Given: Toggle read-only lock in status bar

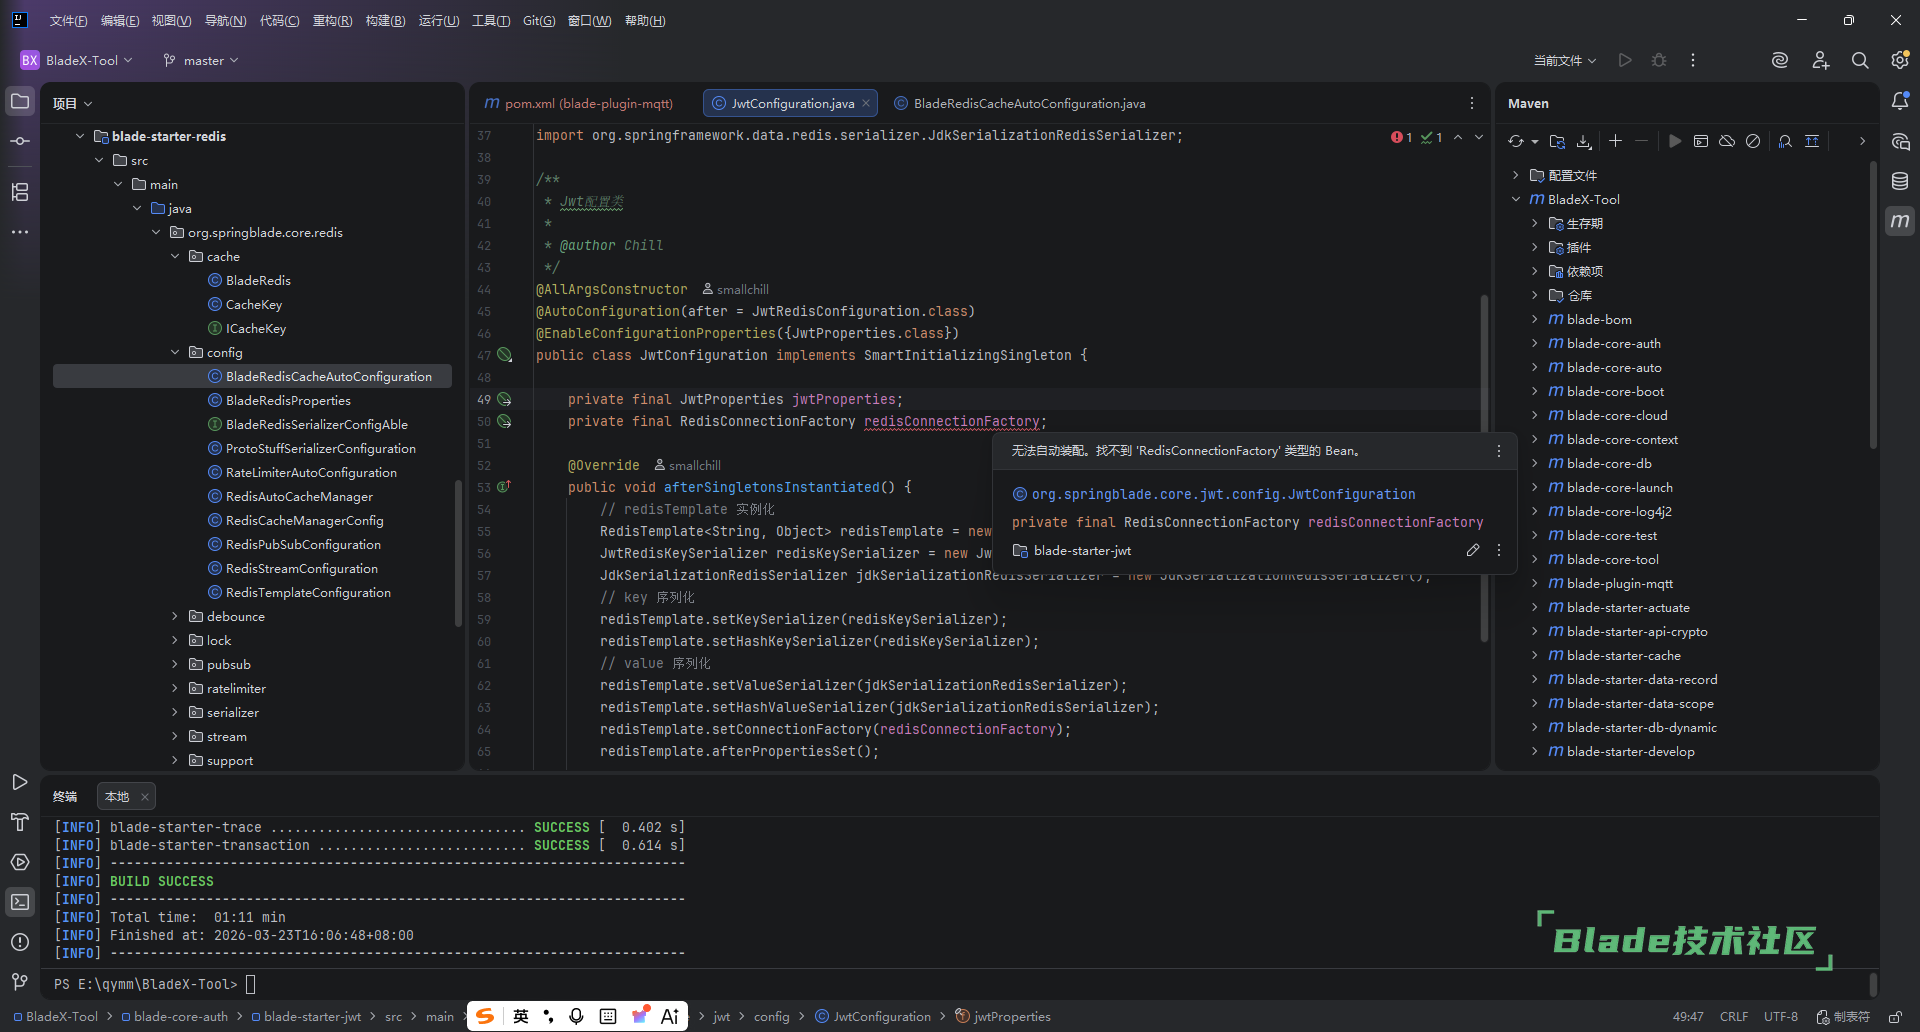Looking at the screenshot, I should tap(1895, 1017).
